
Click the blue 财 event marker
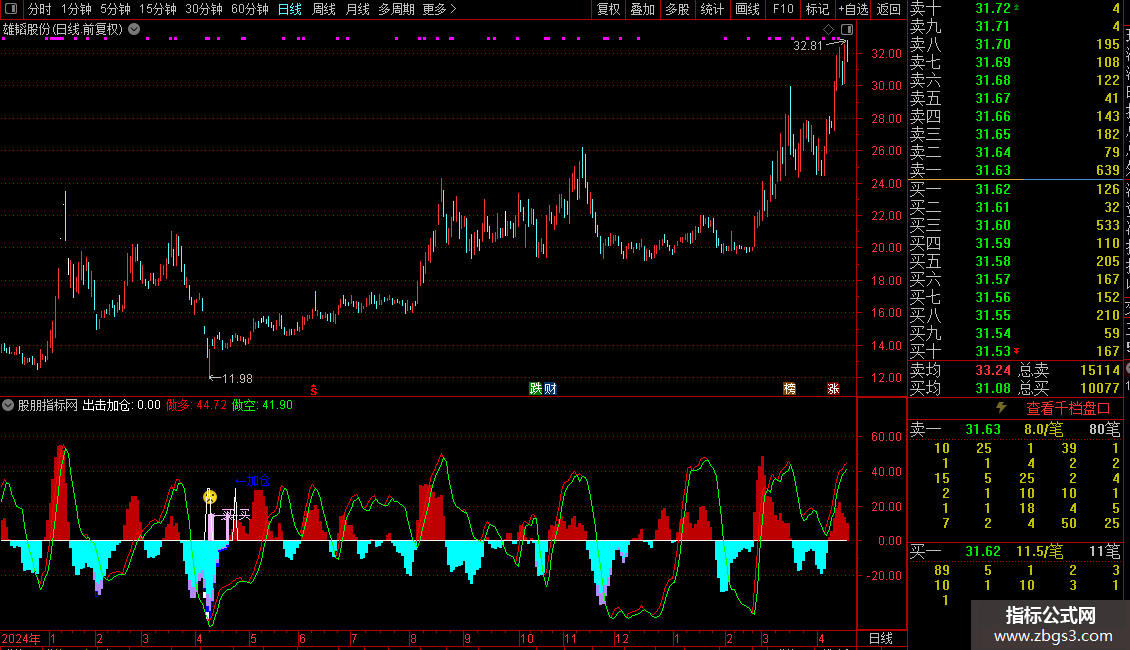coord(550,388)
